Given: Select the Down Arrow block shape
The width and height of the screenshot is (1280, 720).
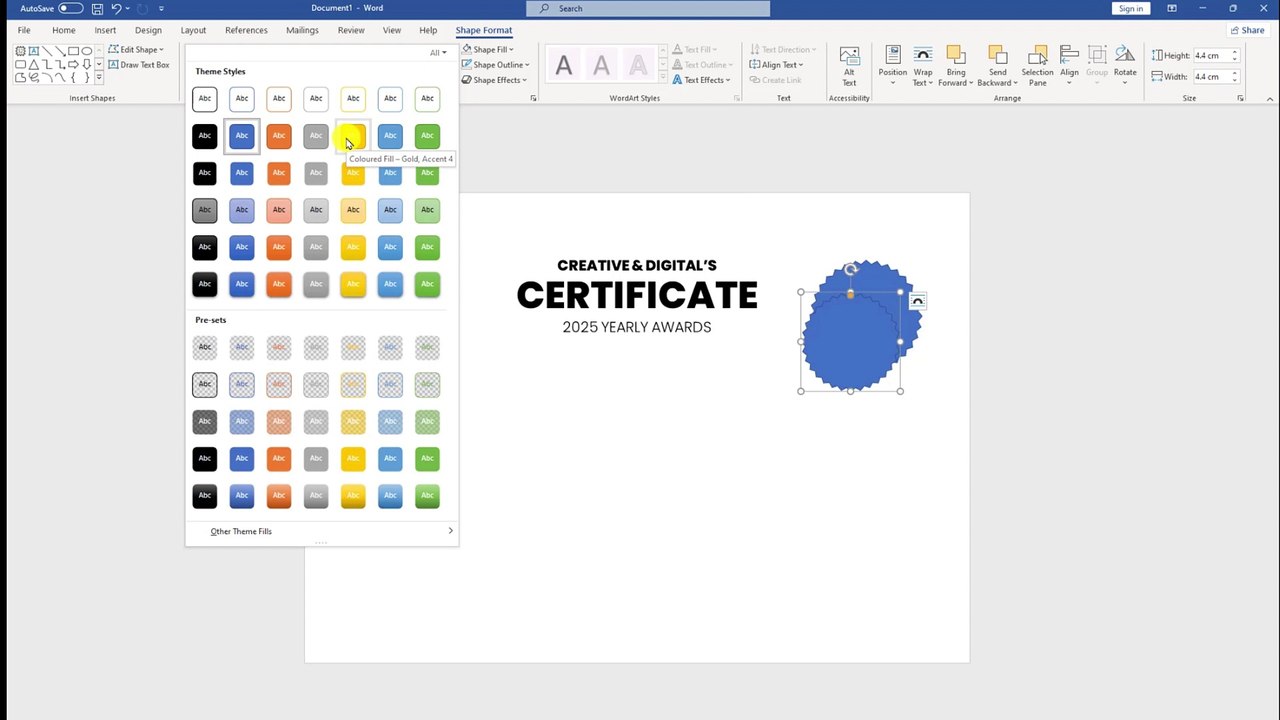Looking at the screenshot, I should pyautogui.click(x=87, y=64).
